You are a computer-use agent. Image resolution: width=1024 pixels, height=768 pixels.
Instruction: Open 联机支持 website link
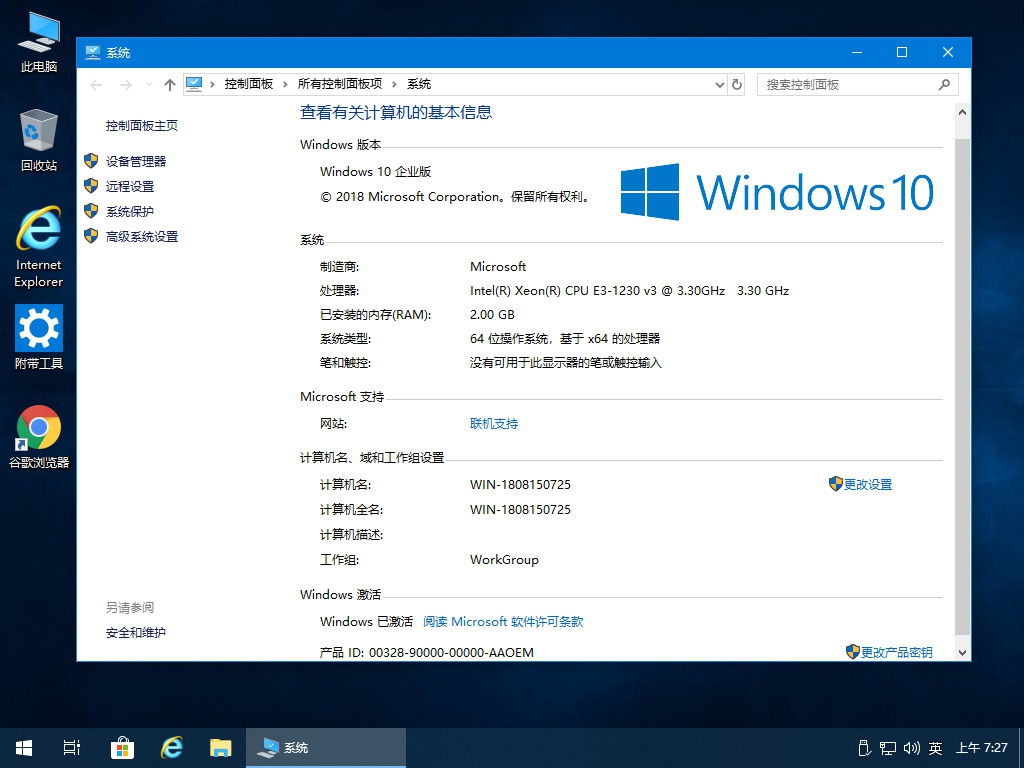(494, 424)
